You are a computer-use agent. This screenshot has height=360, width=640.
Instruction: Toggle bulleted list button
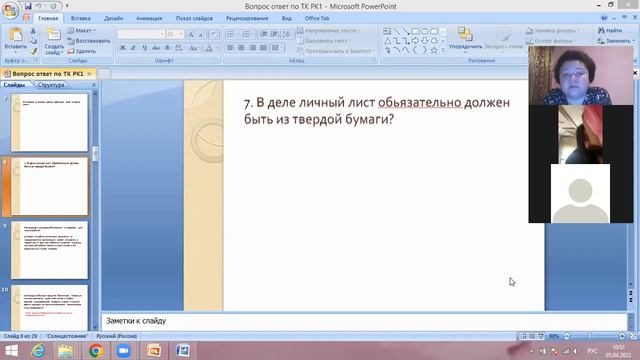231,34
